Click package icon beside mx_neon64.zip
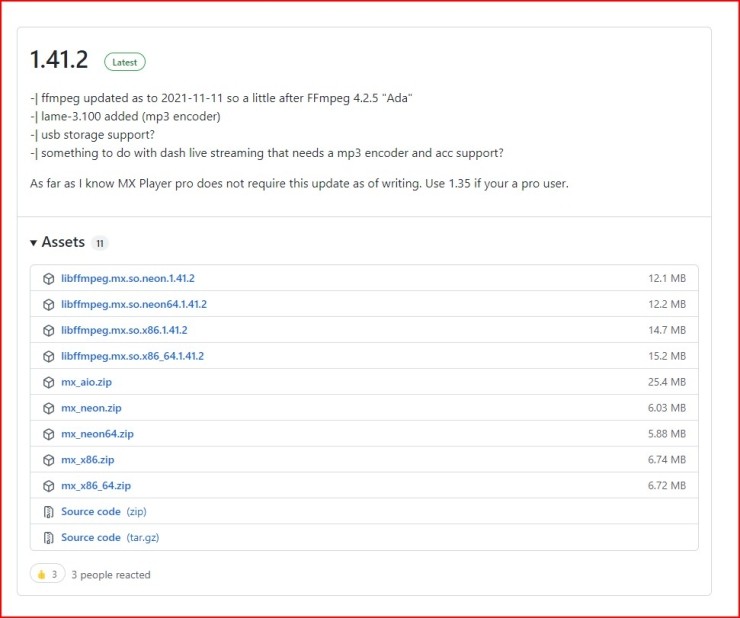740x618 pixels. (x=48, y=434)
